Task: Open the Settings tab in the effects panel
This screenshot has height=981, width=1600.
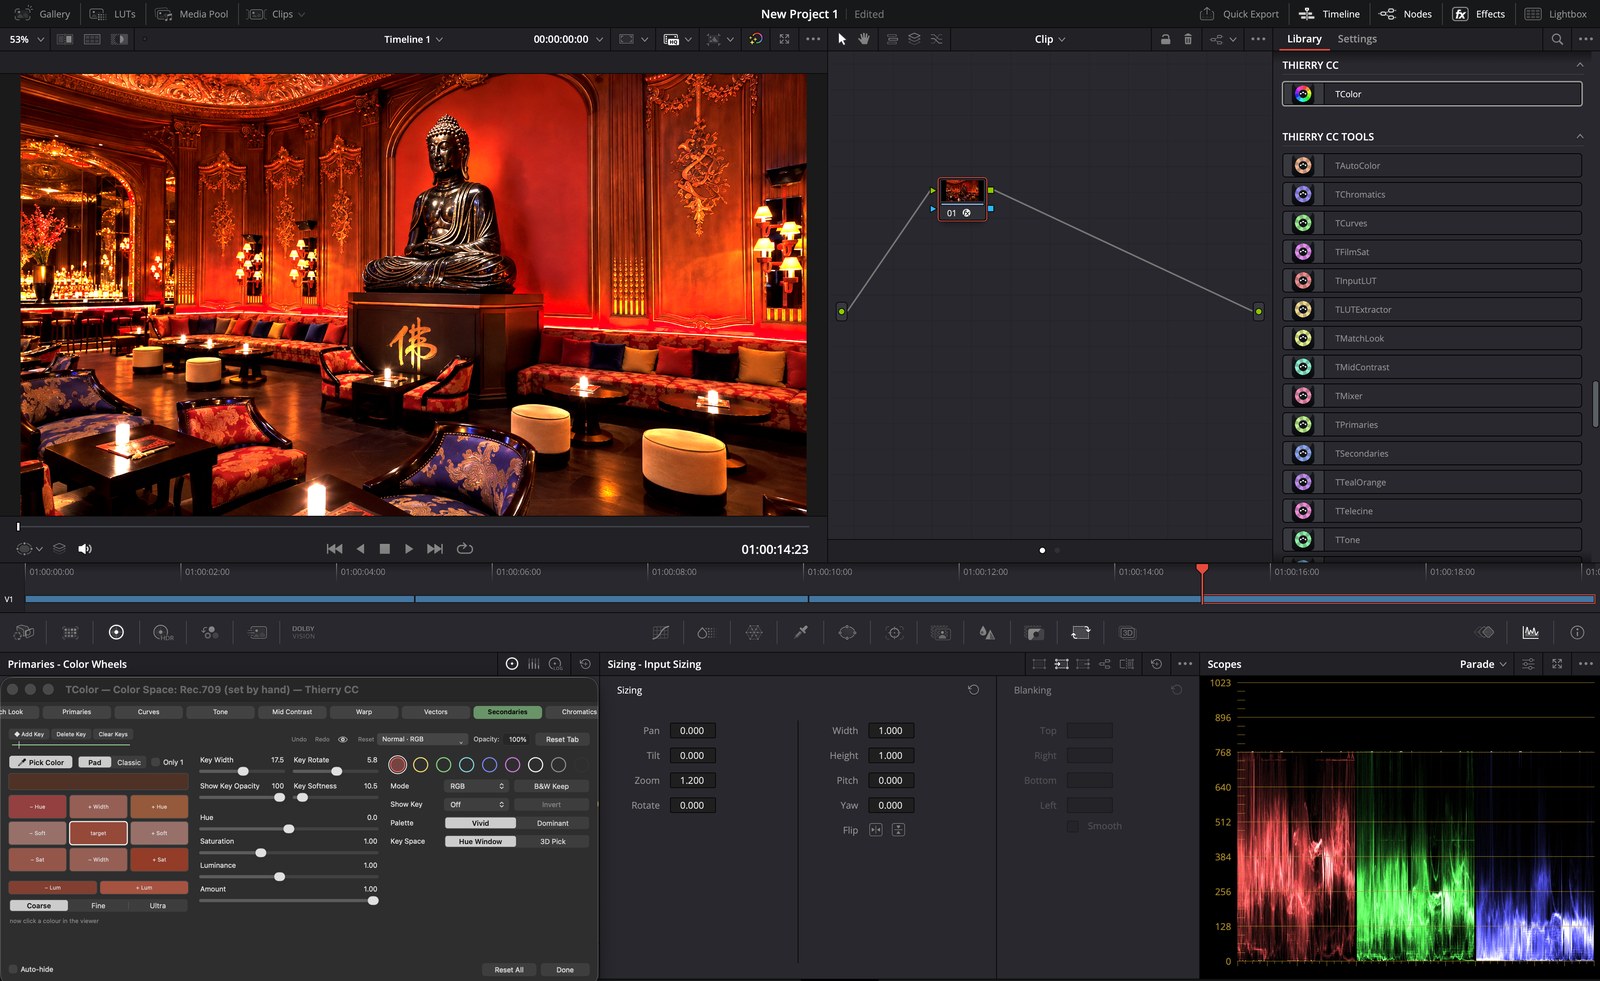Action: point(1357,39)
